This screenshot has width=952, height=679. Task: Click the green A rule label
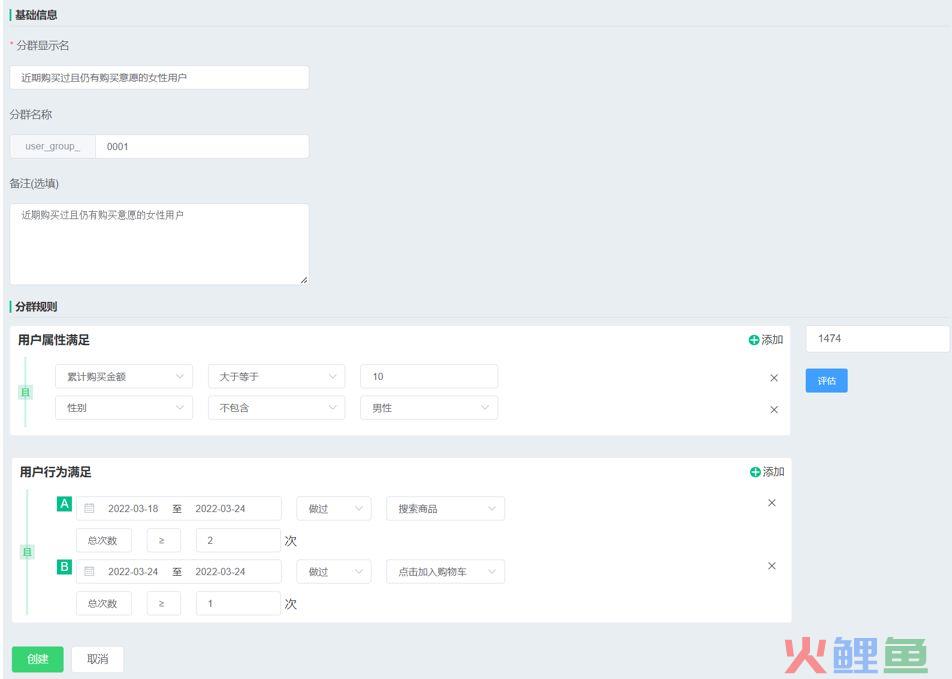(64, 504)
